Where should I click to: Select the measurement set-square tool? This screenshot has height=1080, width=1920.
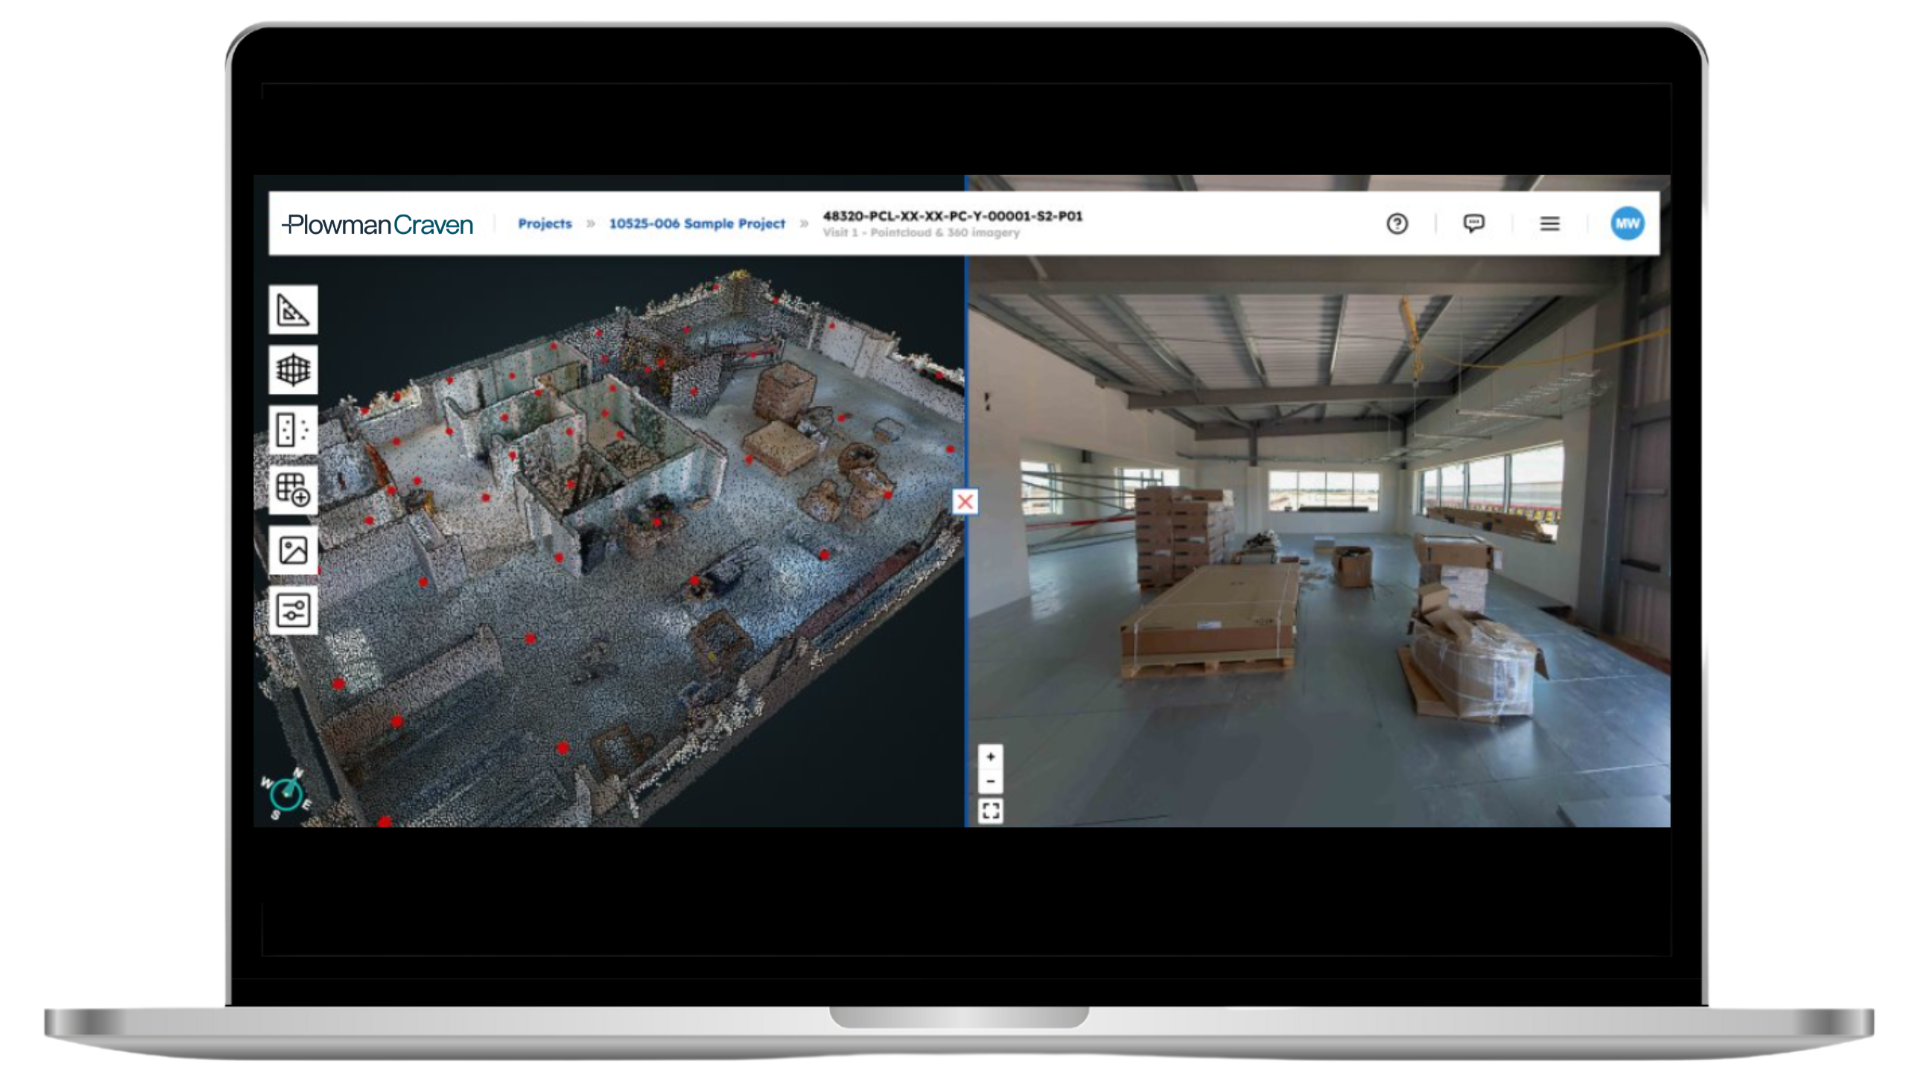(x=293, y=310)
